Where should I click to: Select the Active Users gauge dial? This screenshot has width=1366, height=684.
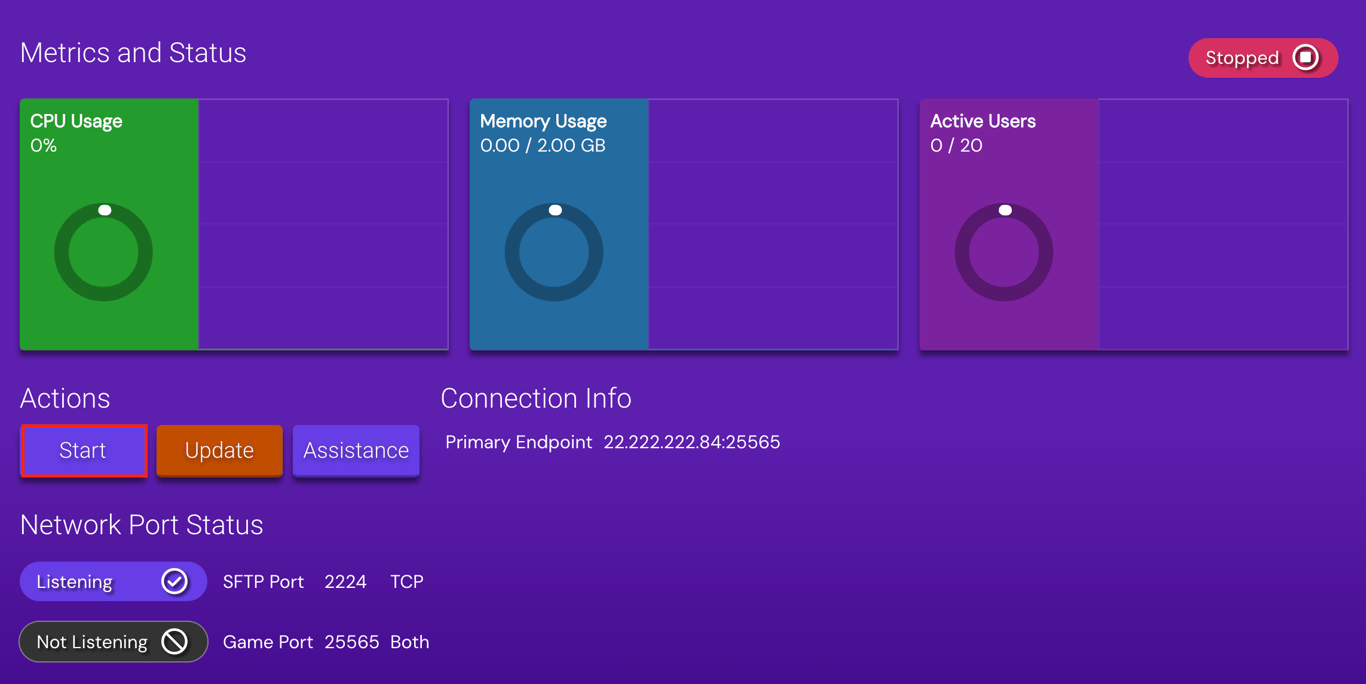[x=1005, y=251]
